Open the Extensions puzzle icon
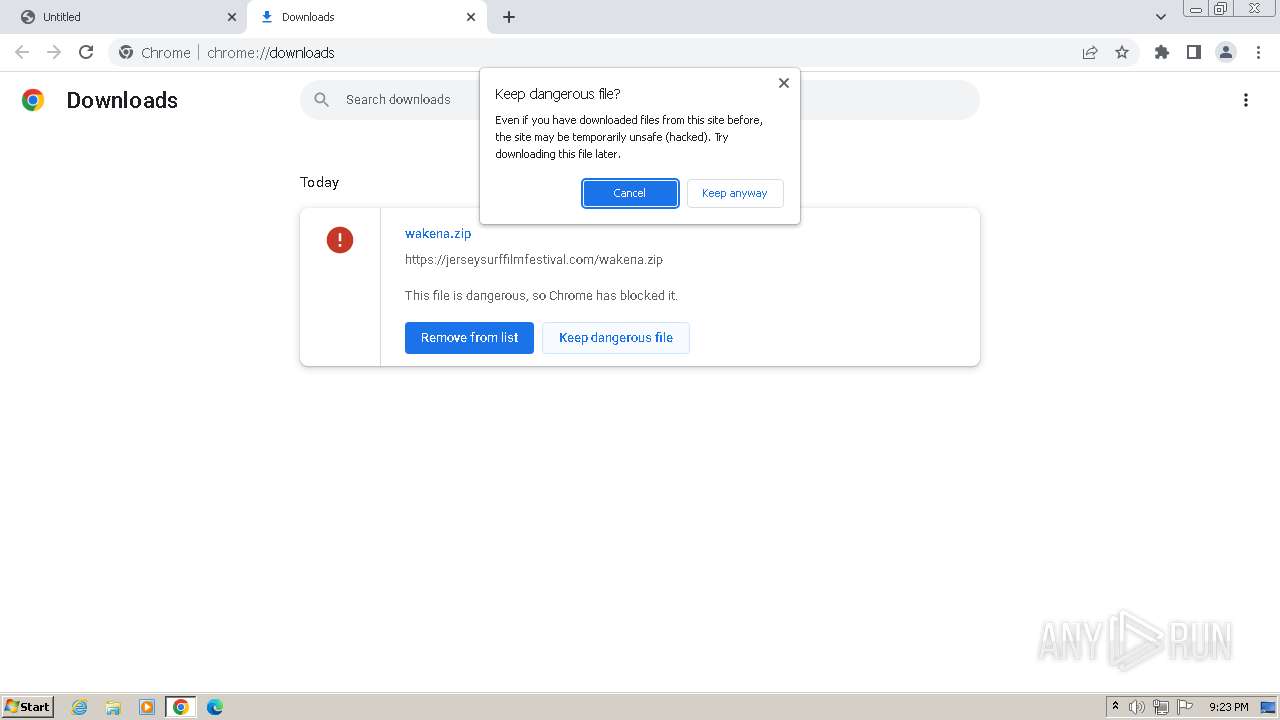The height and width of the screenshot is (720, 1280). (x=1162, y=52)
